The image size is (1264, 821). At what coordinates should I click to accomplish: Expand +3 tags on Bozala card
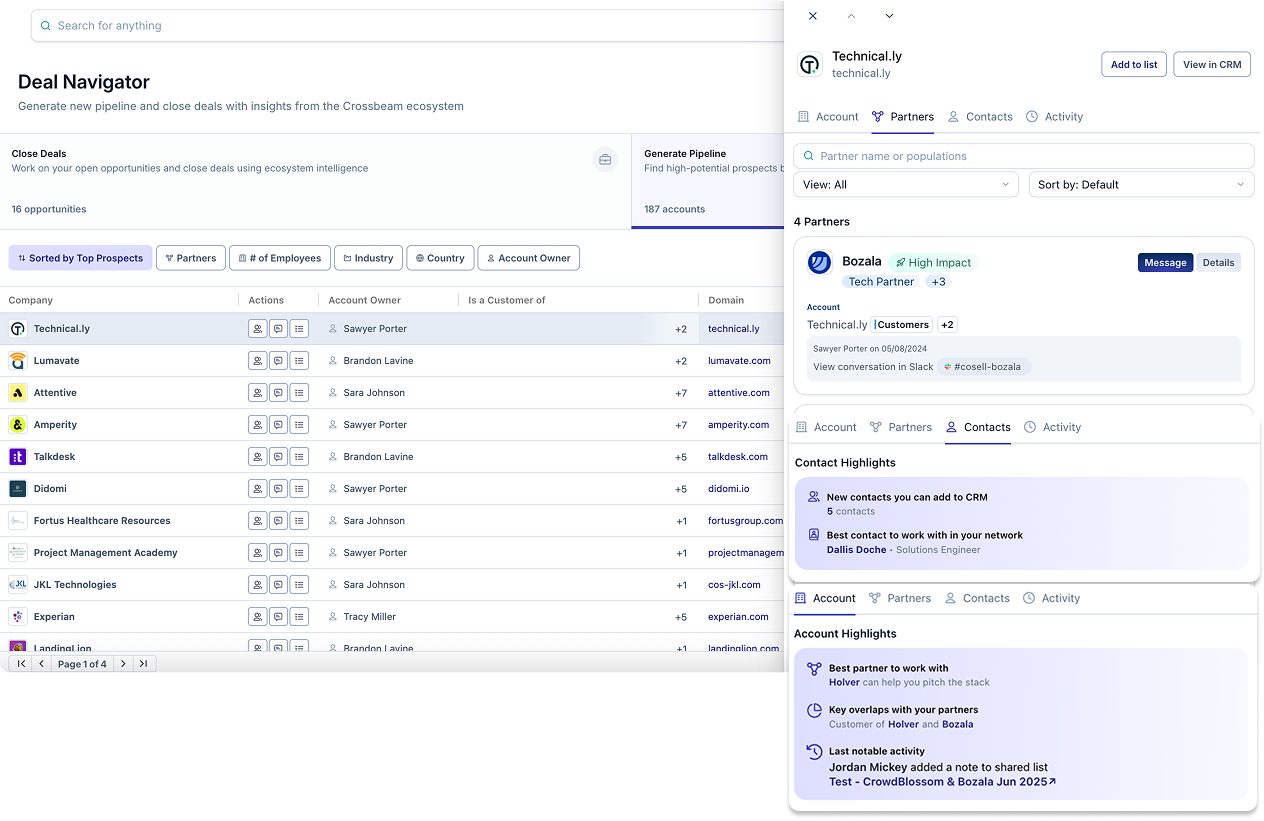[938, 282]
